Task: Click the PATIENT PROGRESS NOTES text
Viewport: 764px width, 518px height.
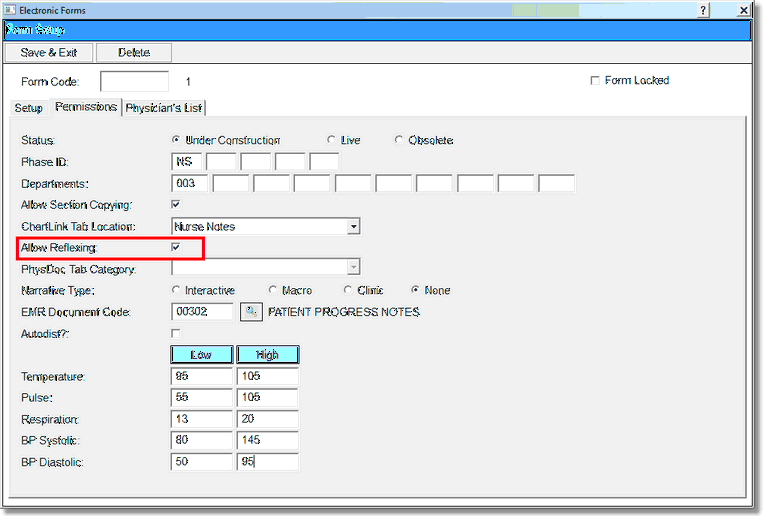Action: pyautogui.click(x=344, y=312)
